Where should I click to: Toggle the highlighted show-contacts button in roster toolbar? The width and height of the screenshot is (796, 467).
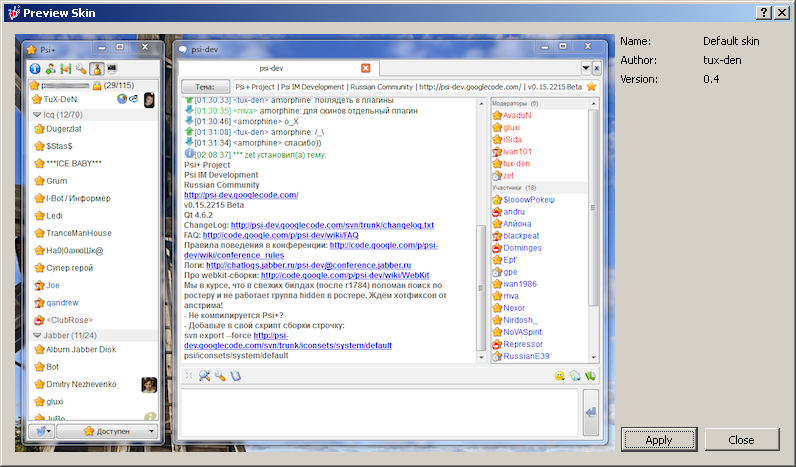click(x=96, y=69)
